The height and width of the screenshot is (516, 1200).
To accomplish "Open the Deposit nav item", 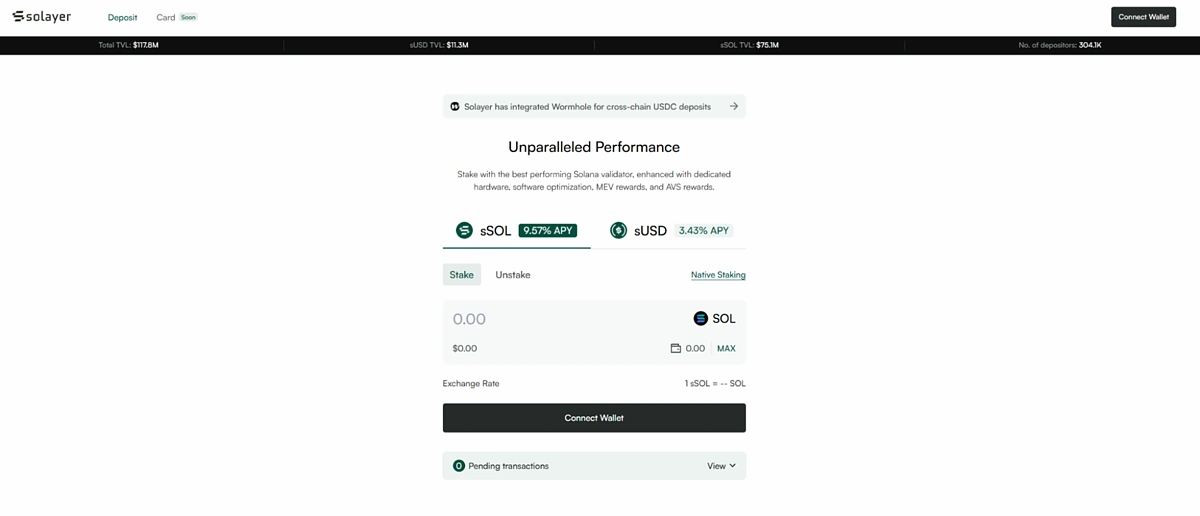I will [123, 17].
